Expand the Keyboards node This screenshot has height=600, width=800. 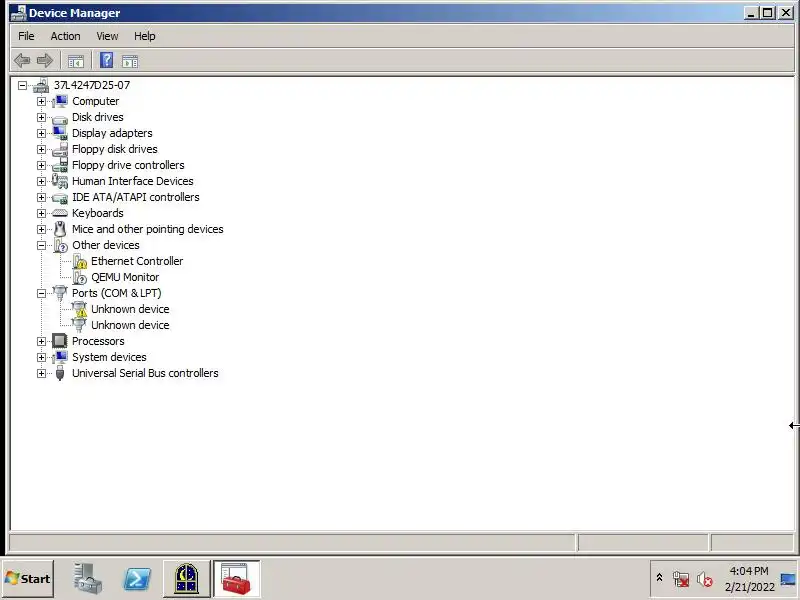[41, 213]
